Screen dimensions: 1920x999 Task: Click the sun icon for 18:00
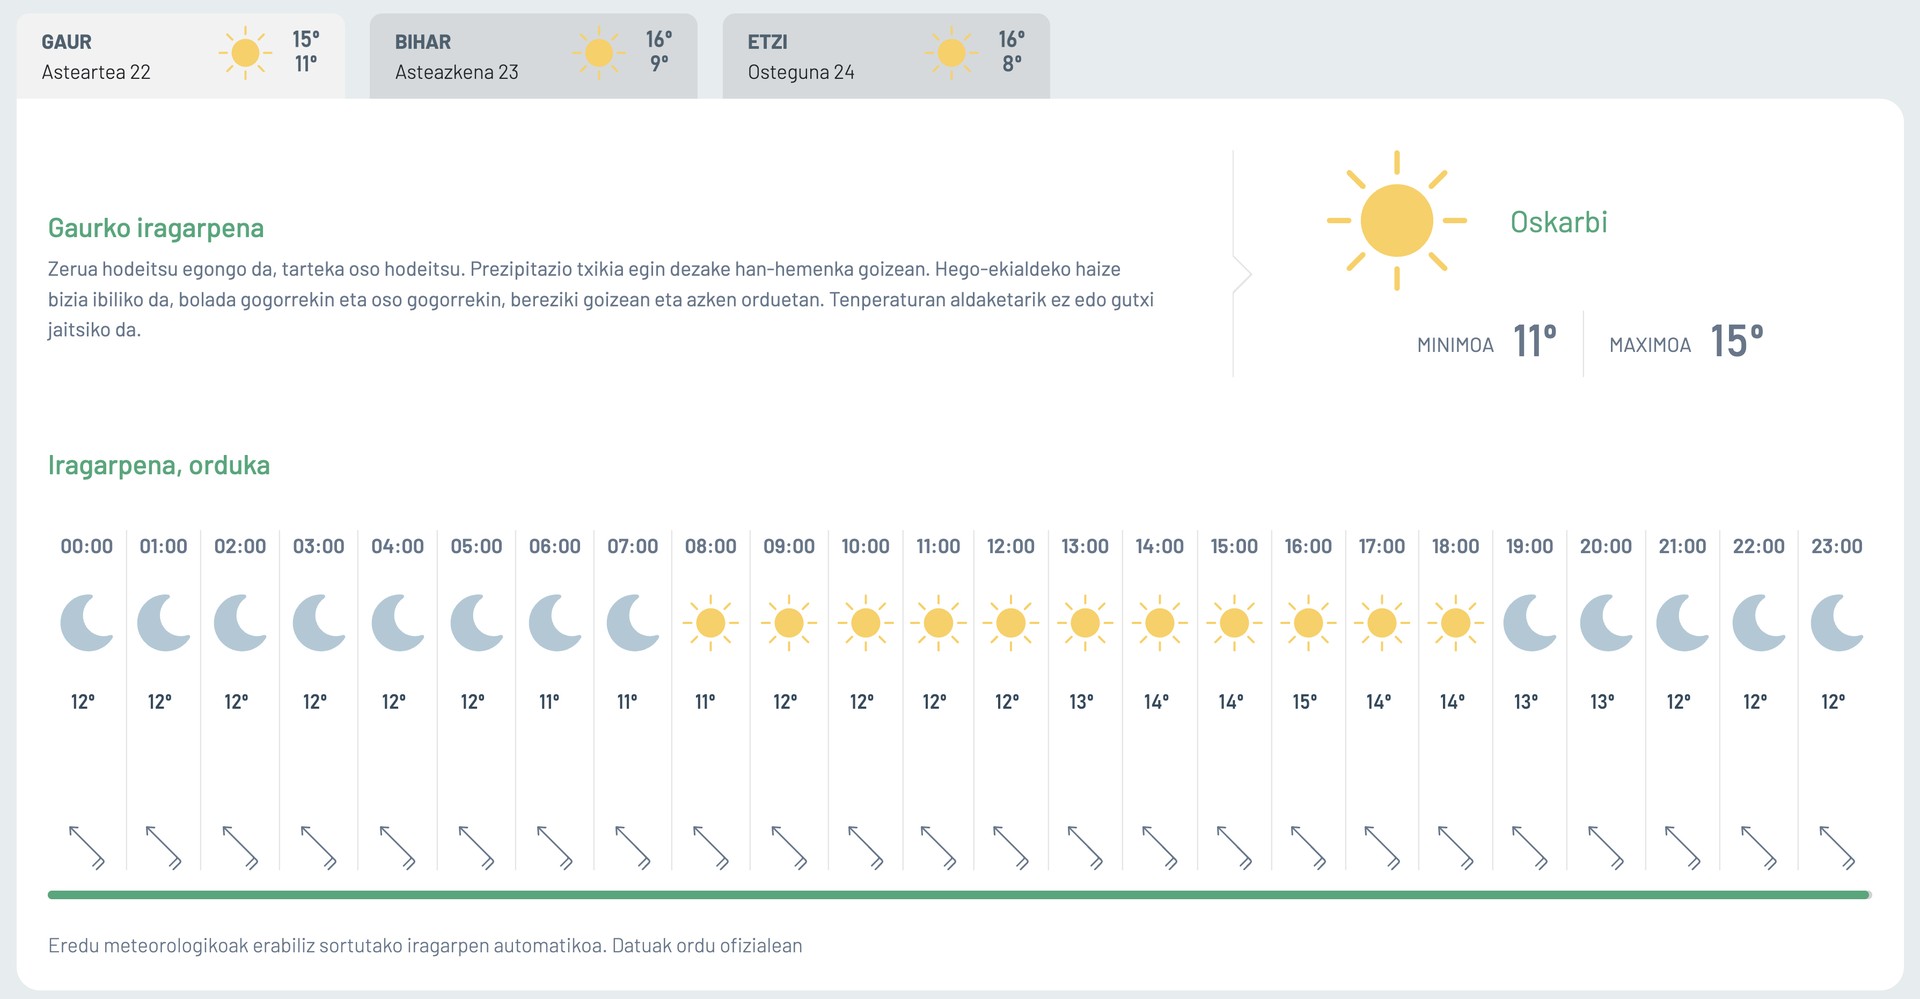point(1456,623)
